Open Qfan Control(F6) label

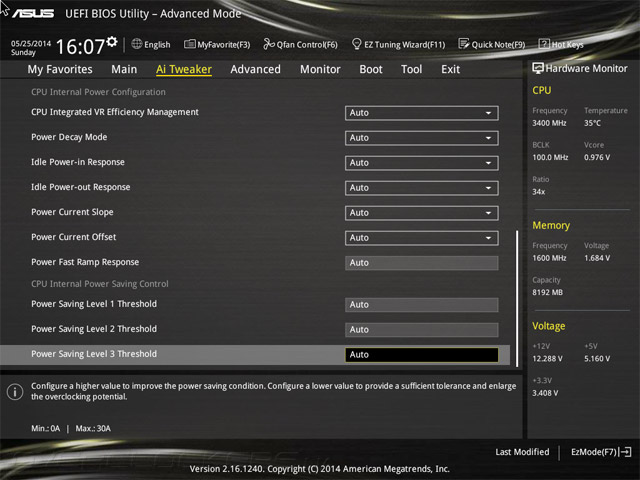tap(307, 44)
